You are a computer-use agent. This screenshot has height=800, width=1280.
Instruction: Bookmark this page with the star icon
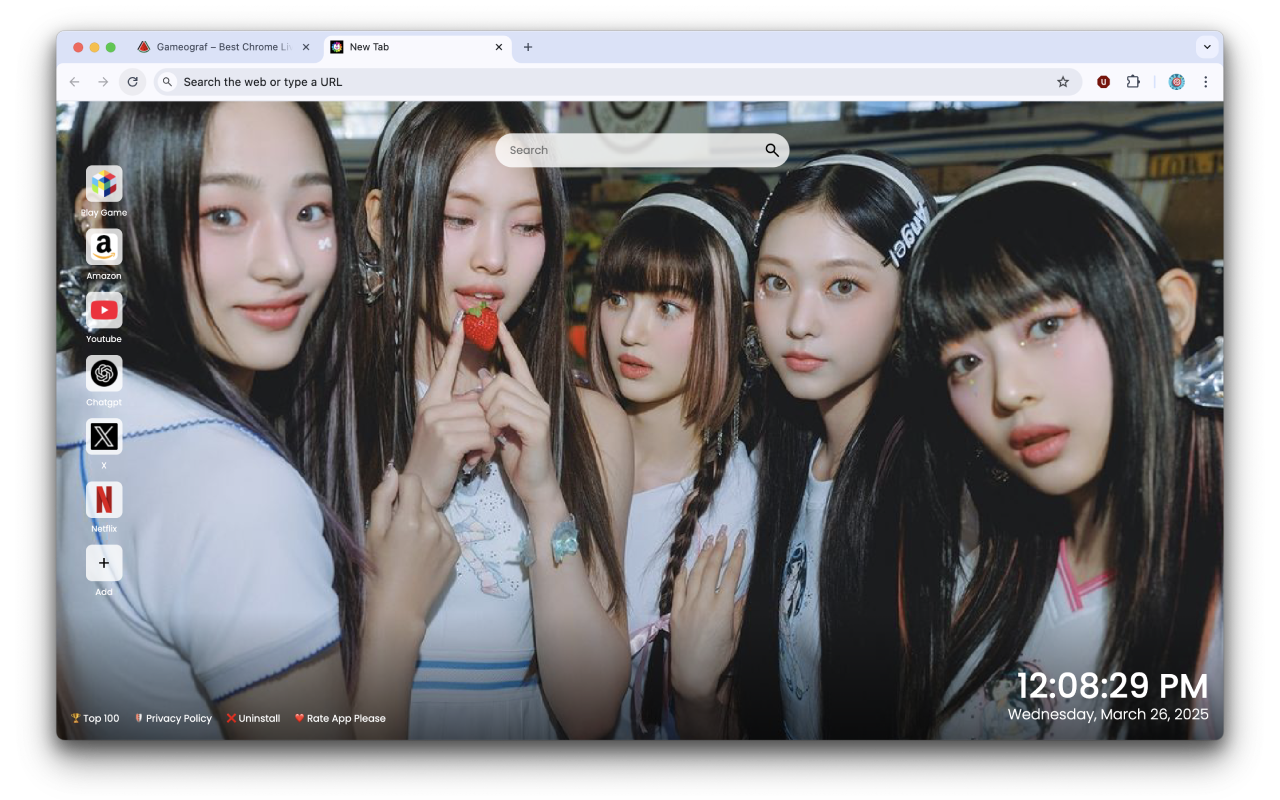click(x=1063, y=82)
